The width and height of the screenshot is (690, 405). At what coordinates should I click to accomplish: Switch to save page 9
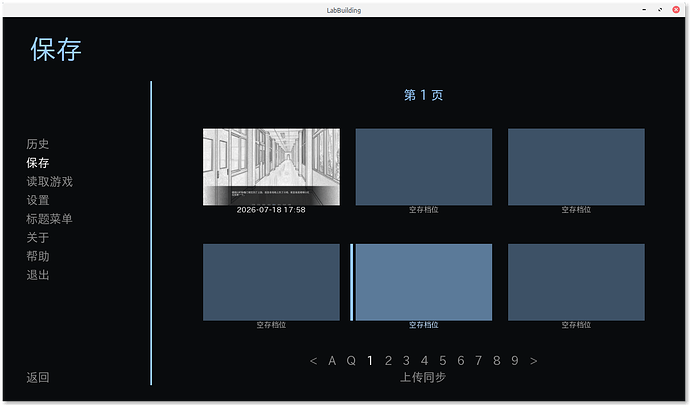(515, 361)
